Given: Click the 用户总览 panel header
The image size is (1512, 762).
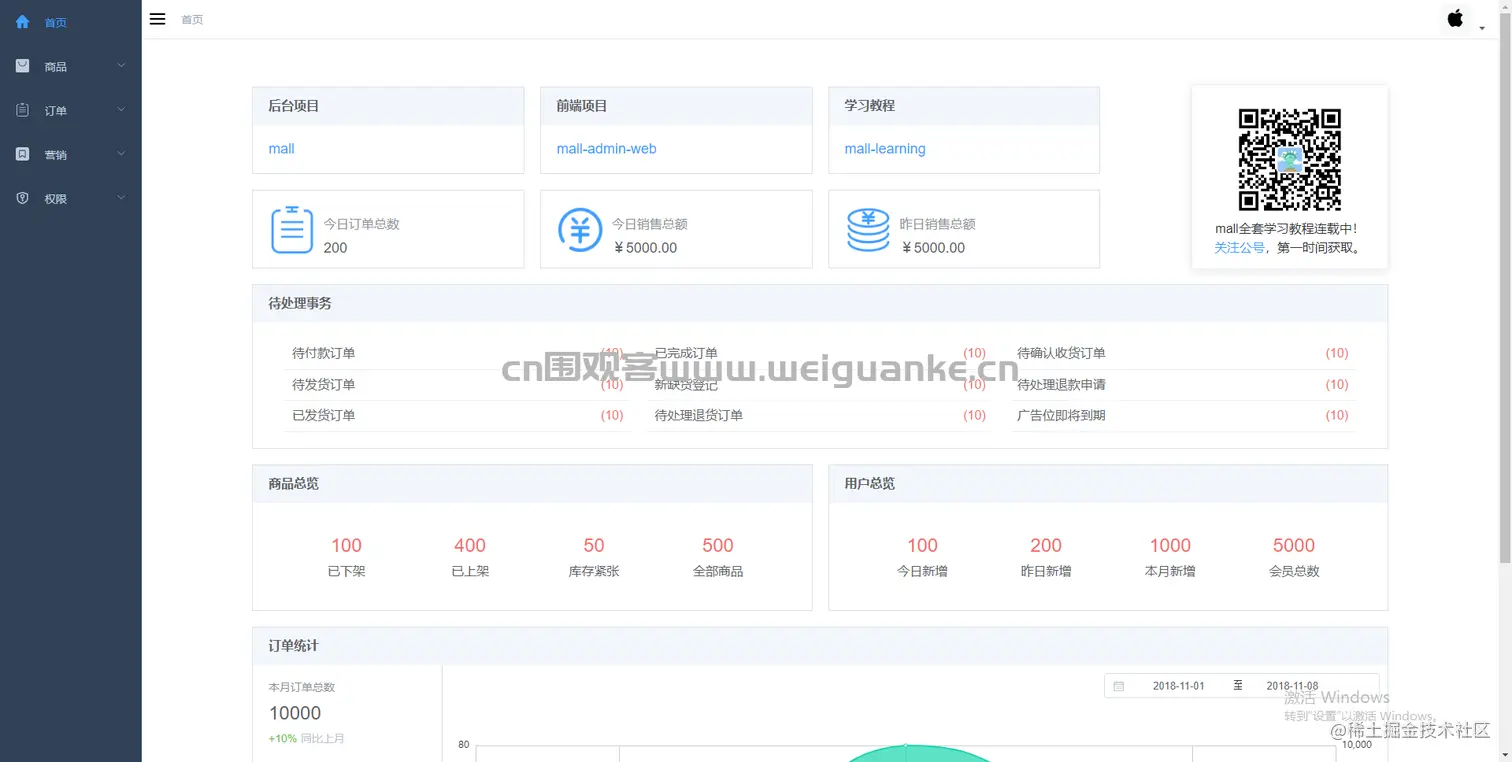Looking at the screenshot, I should click(x=1108, y=484).
